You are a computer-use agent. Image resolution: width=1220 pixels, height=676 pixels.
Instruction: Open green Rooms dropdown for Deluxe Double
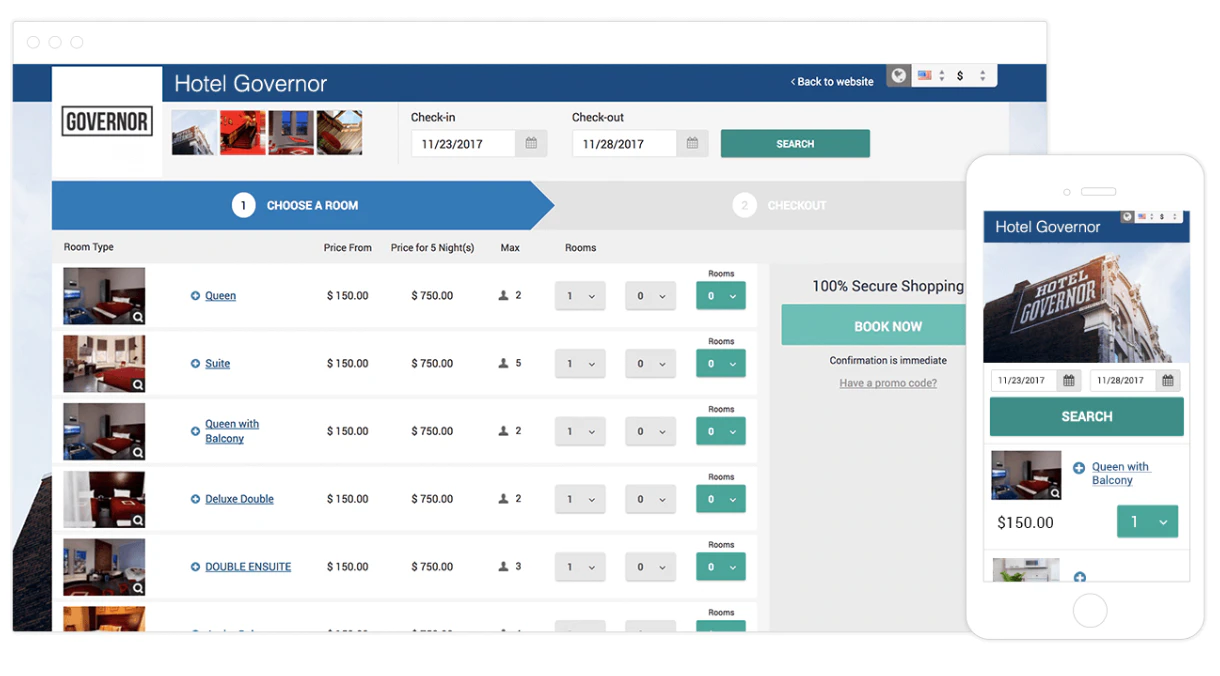coord(721,499)
